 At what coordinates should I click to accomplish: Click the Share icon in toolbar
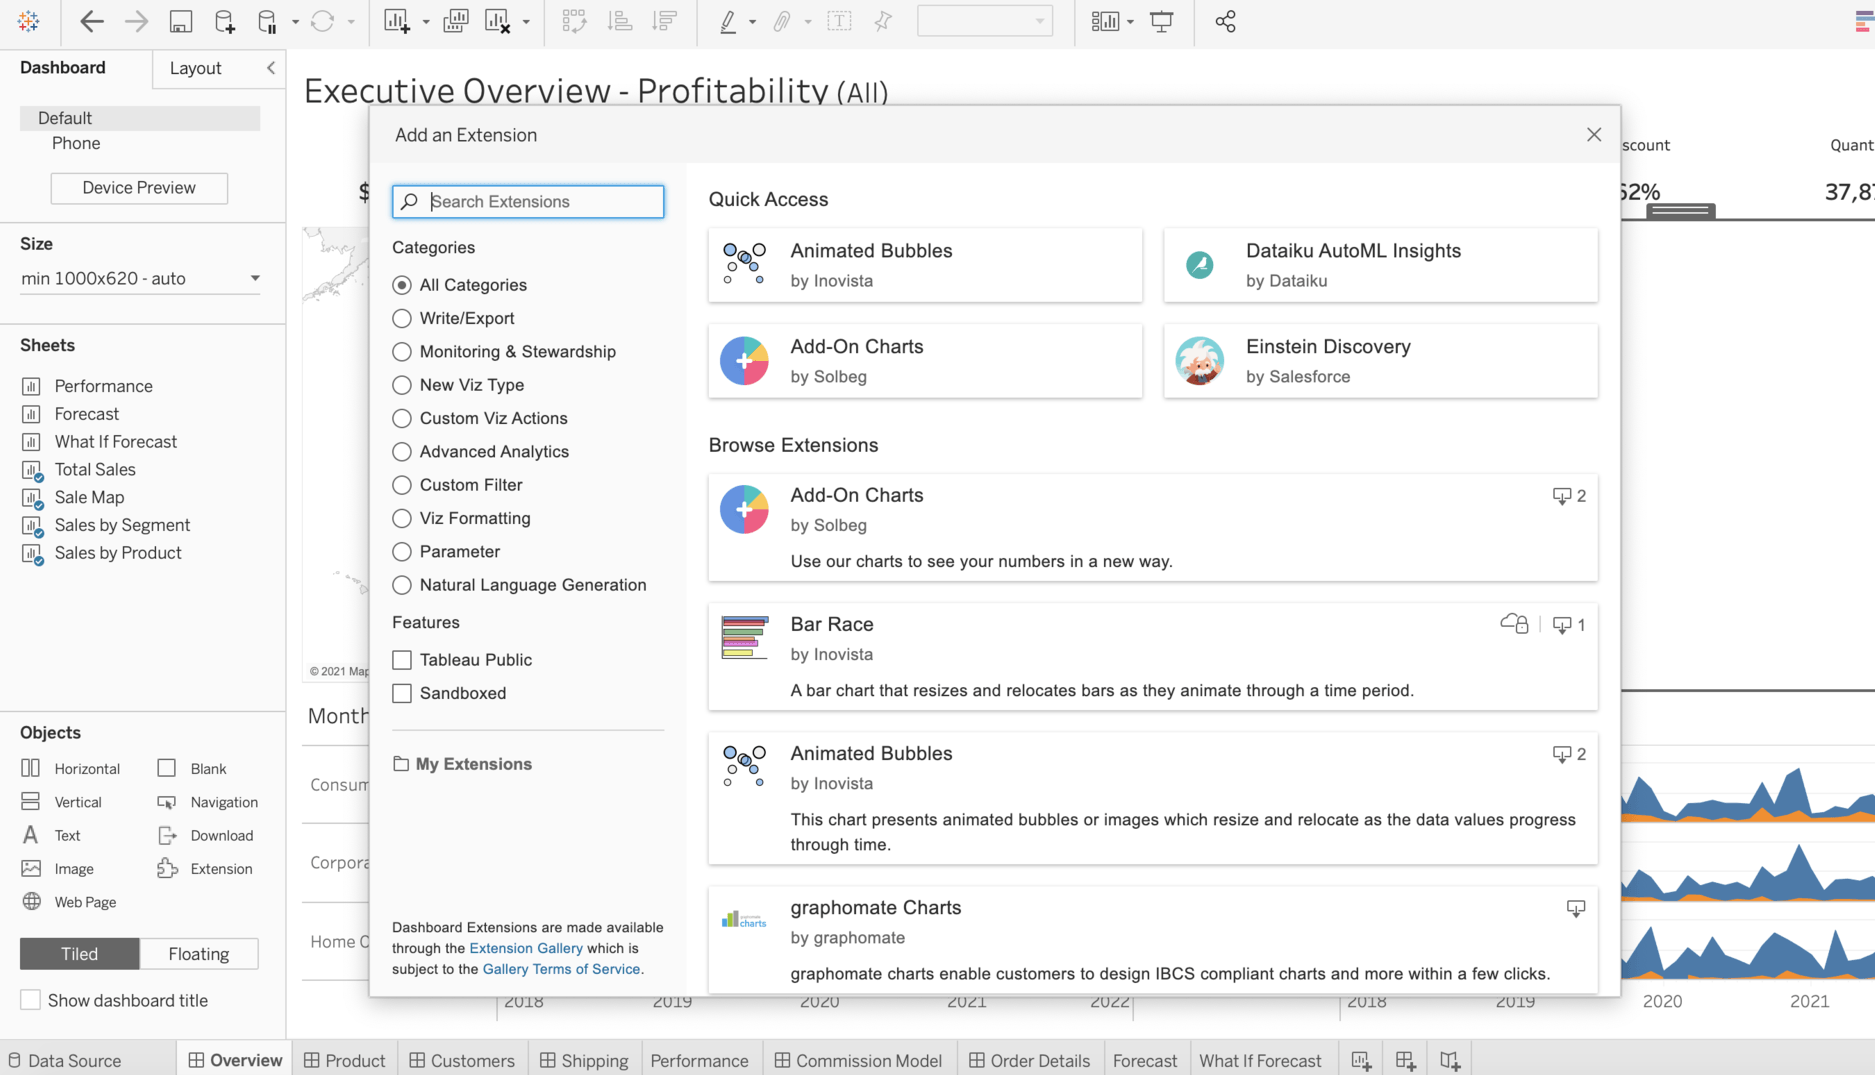click(1225, 22)
